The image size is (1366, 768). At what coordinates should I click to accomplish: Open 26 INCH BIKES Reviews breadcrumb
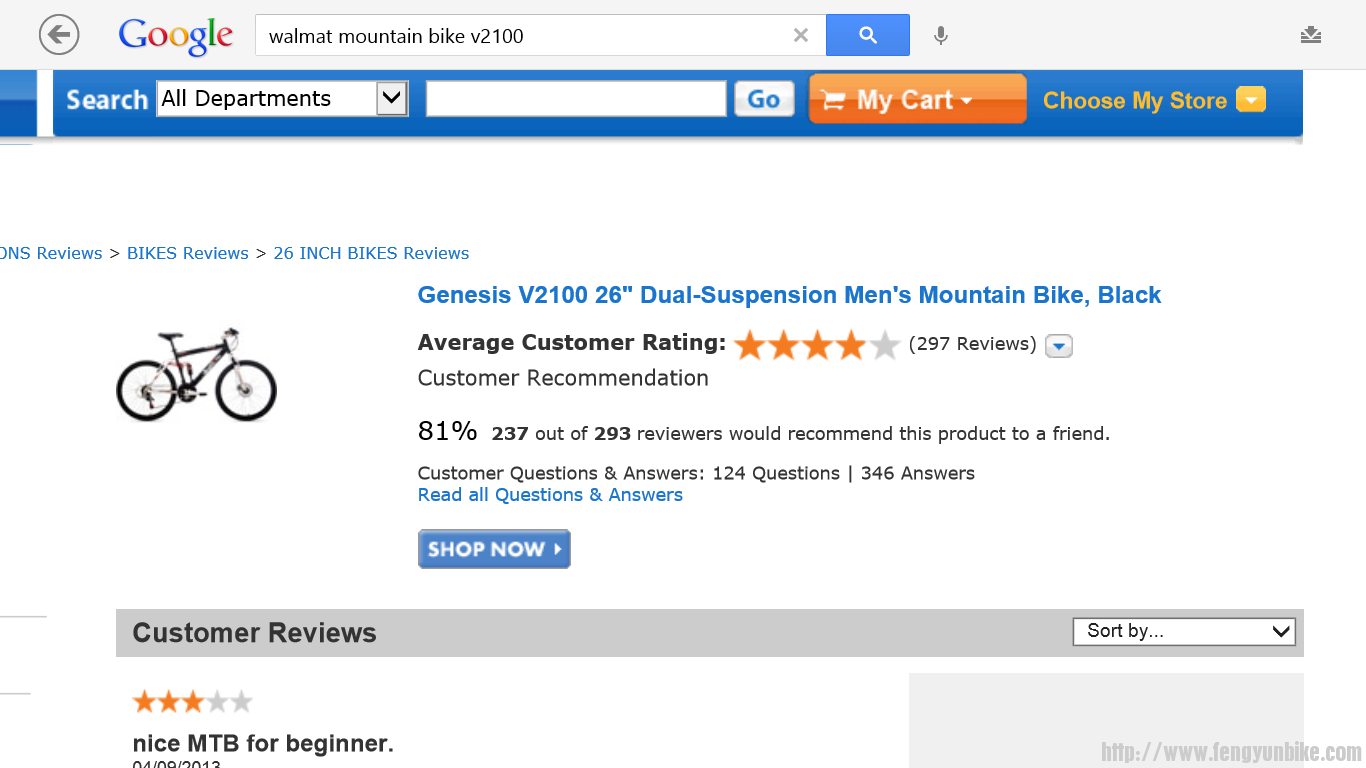point(371,253)
